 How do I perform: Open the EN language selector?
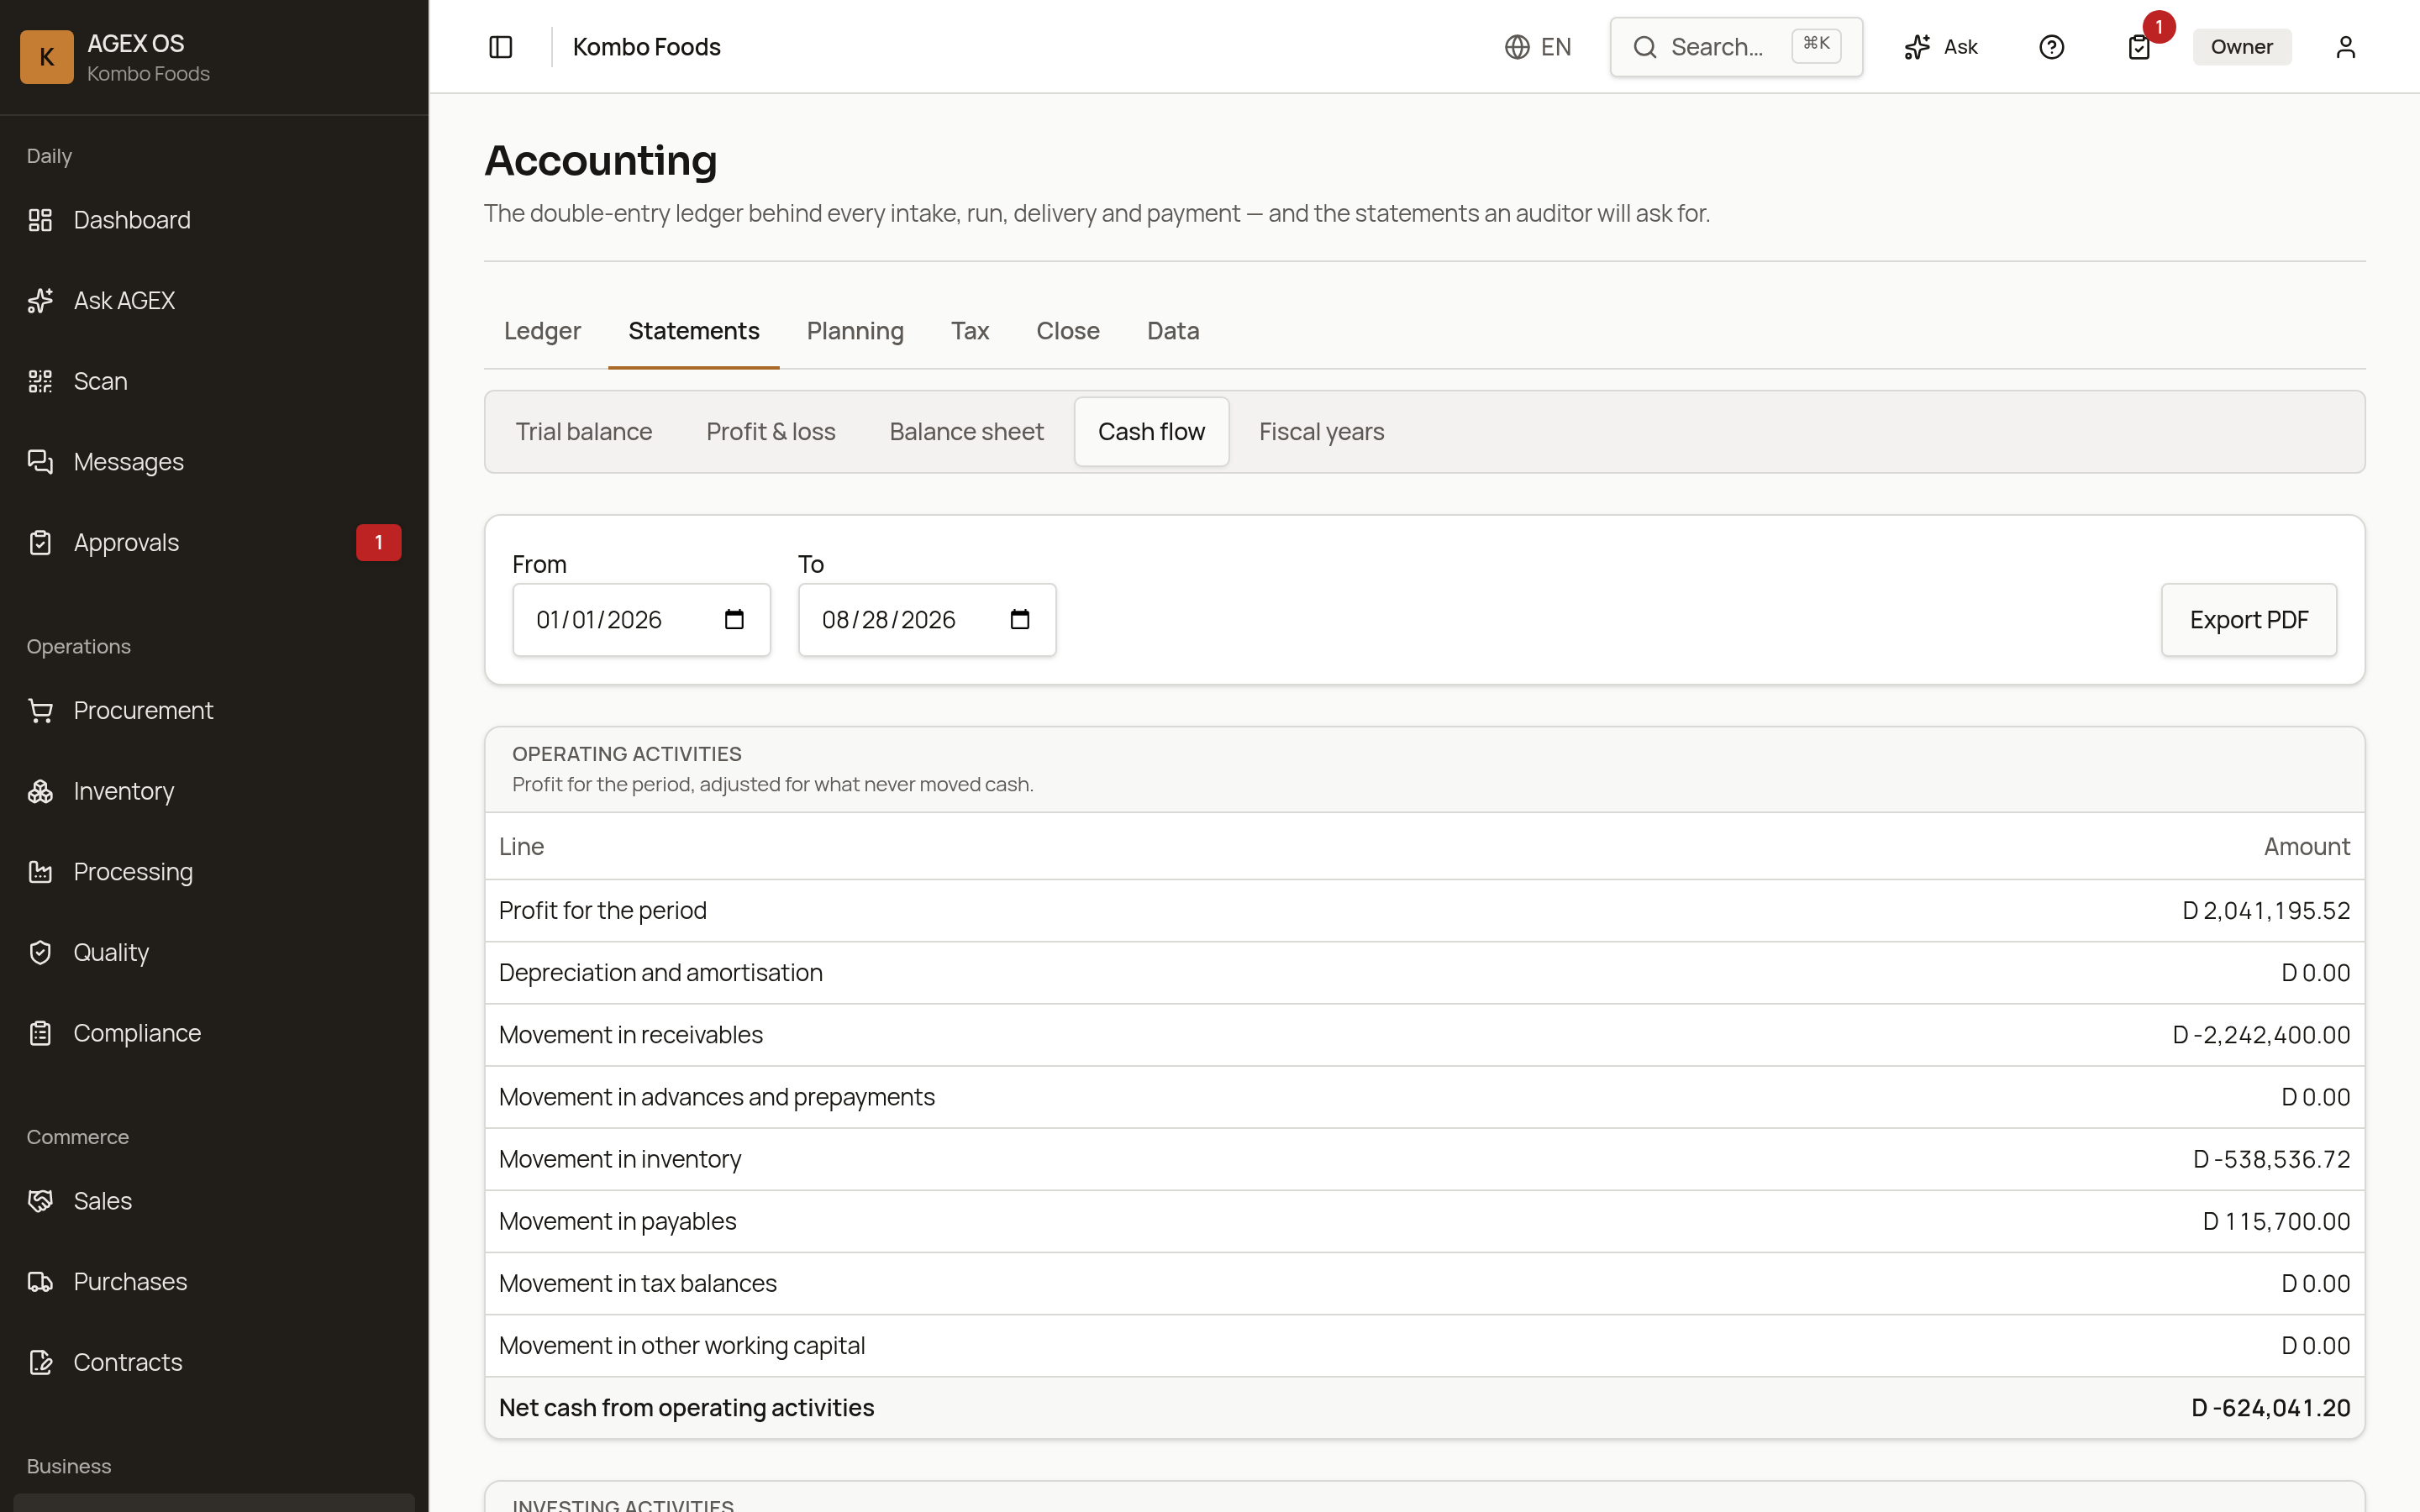tap(1538, 47)
